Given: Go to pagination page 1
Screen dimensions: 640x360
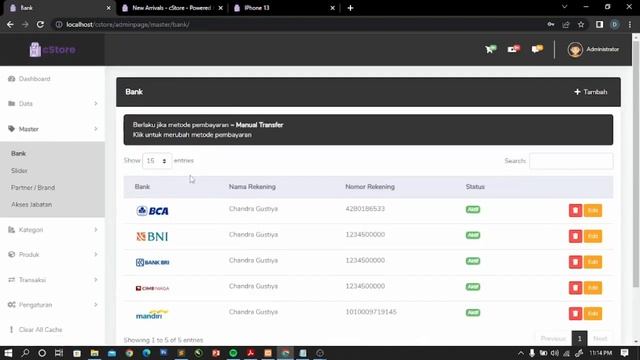Looking at the screenshot, I should point(579,338).
